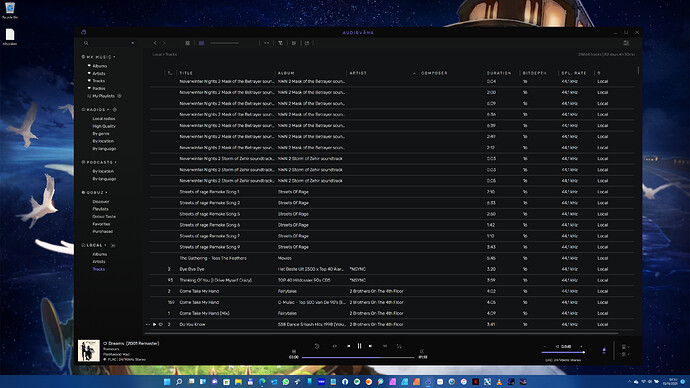The image size is (690, 388).
Task: Click the search magnifier icon
Action: point(86,43)
